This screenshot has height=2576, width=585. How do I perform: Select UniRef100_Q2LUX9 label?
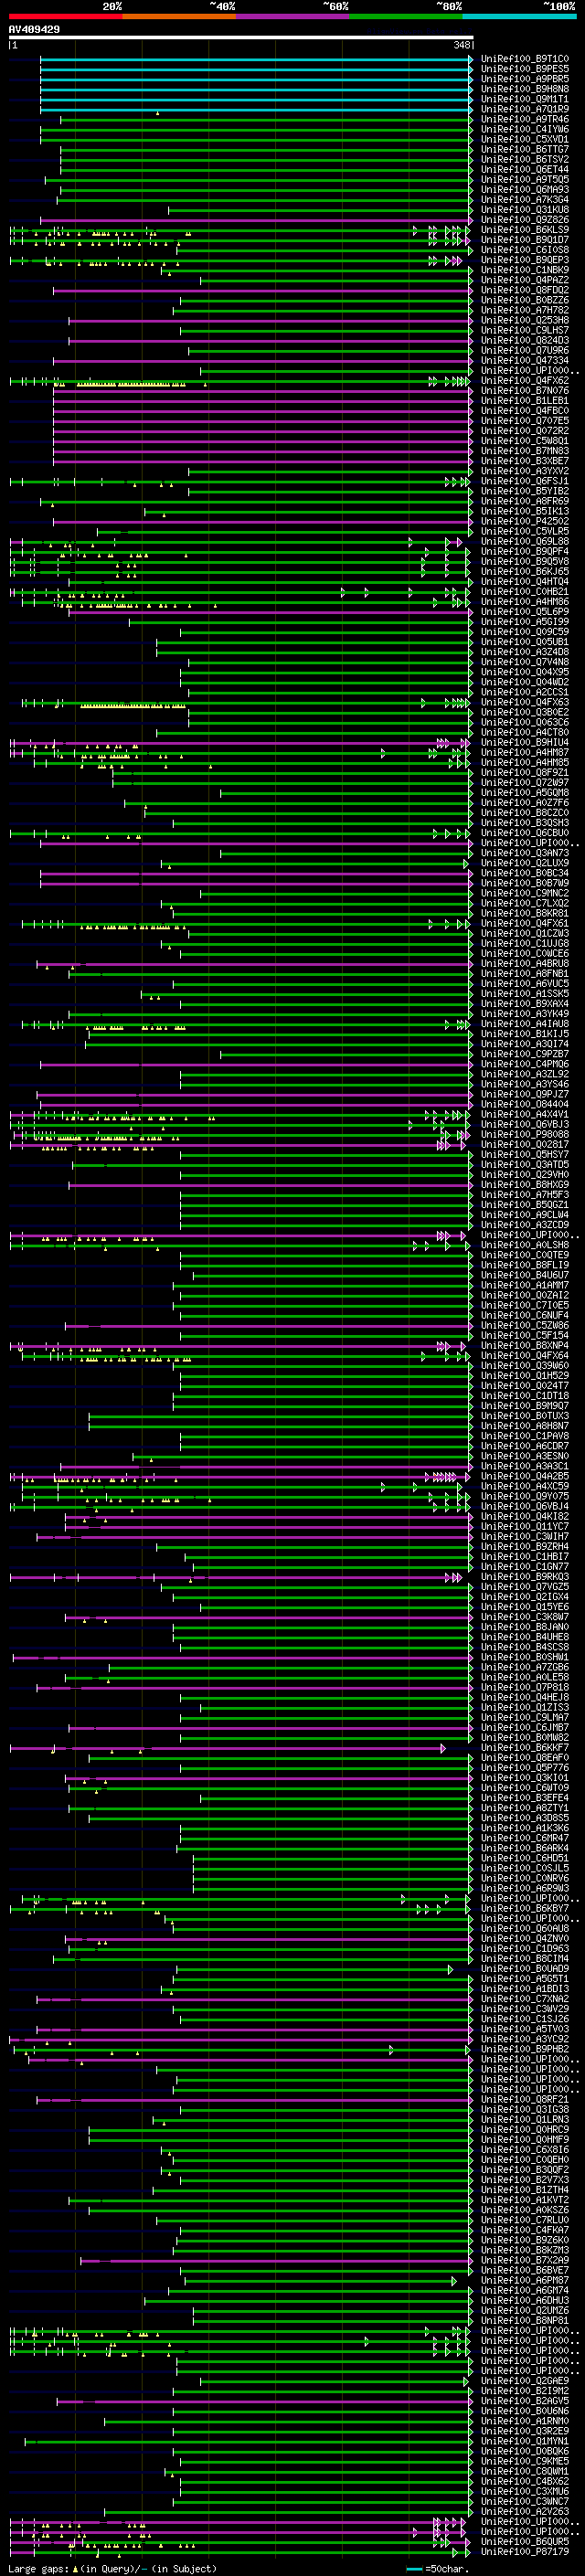click(525, 863)
